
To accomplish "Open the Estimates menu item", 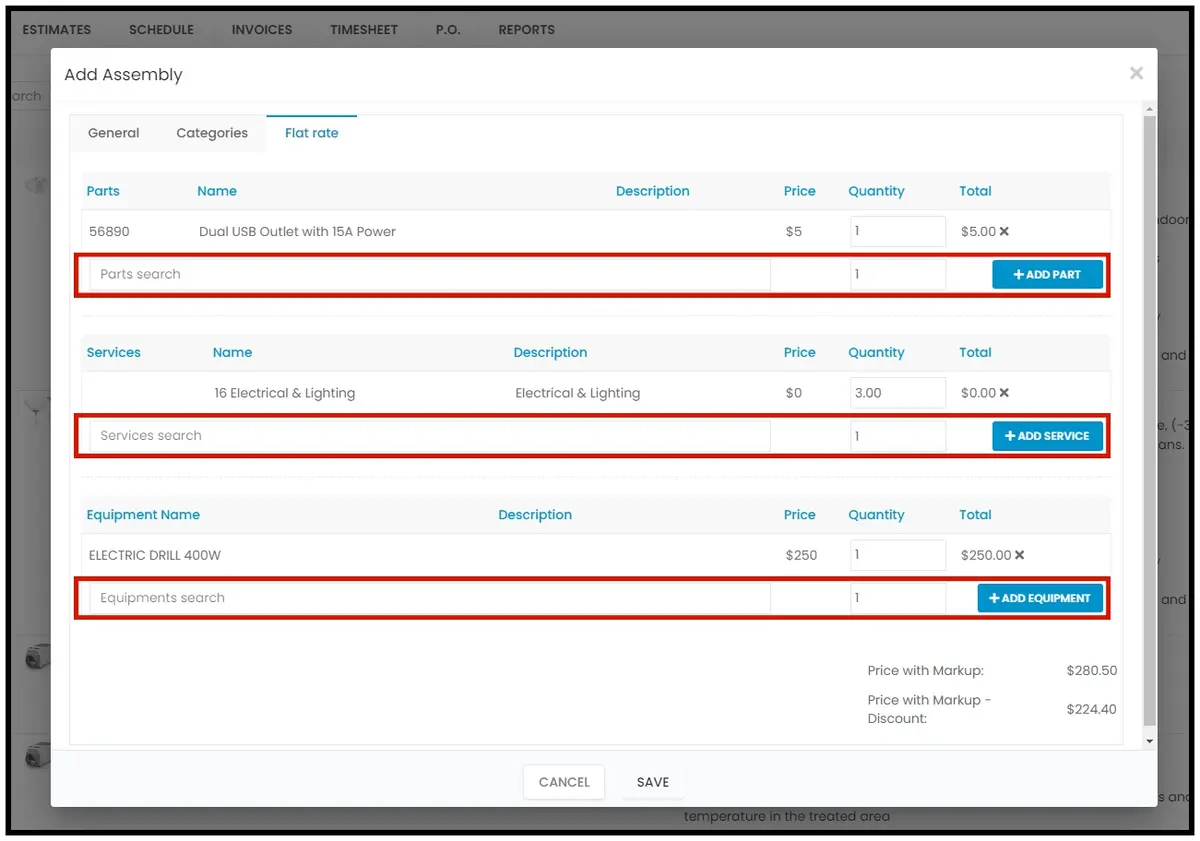I will click(x=57, y=30).
